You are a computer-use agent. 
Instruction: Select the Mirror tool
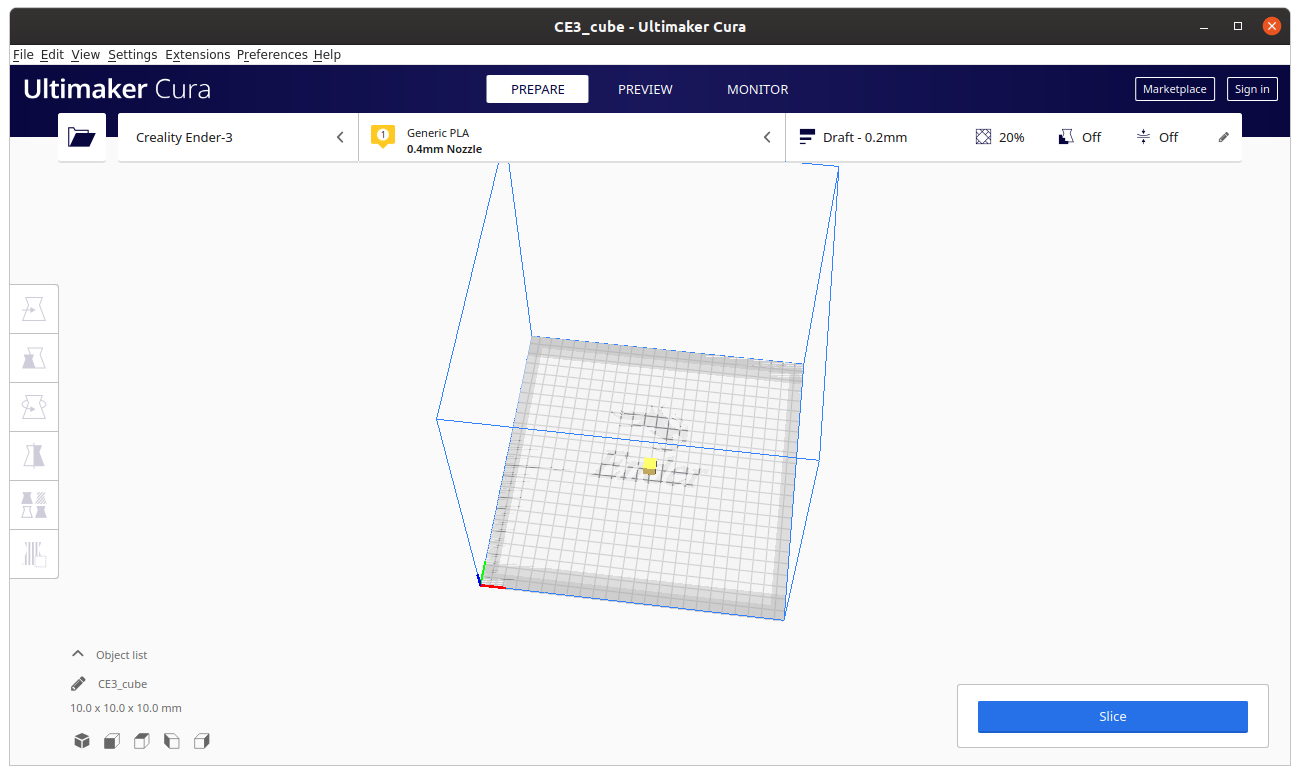pos(34,455)
